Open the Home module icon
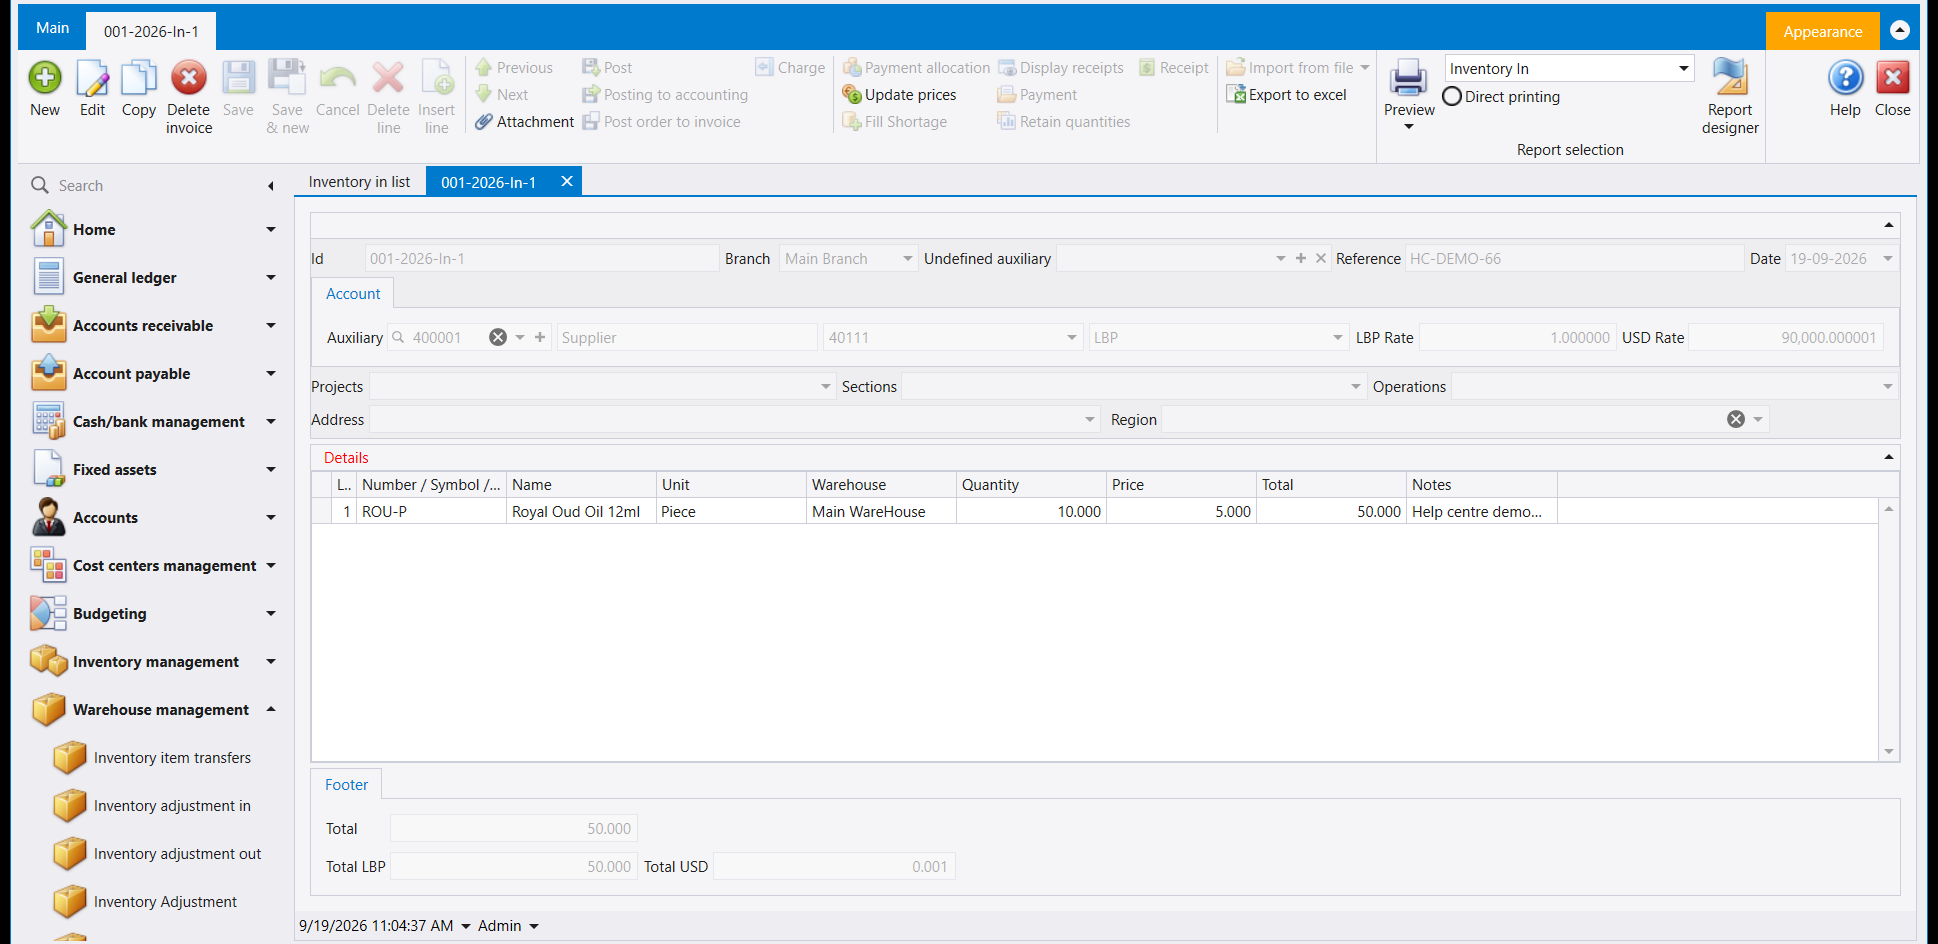 click(x=49, y=229)
